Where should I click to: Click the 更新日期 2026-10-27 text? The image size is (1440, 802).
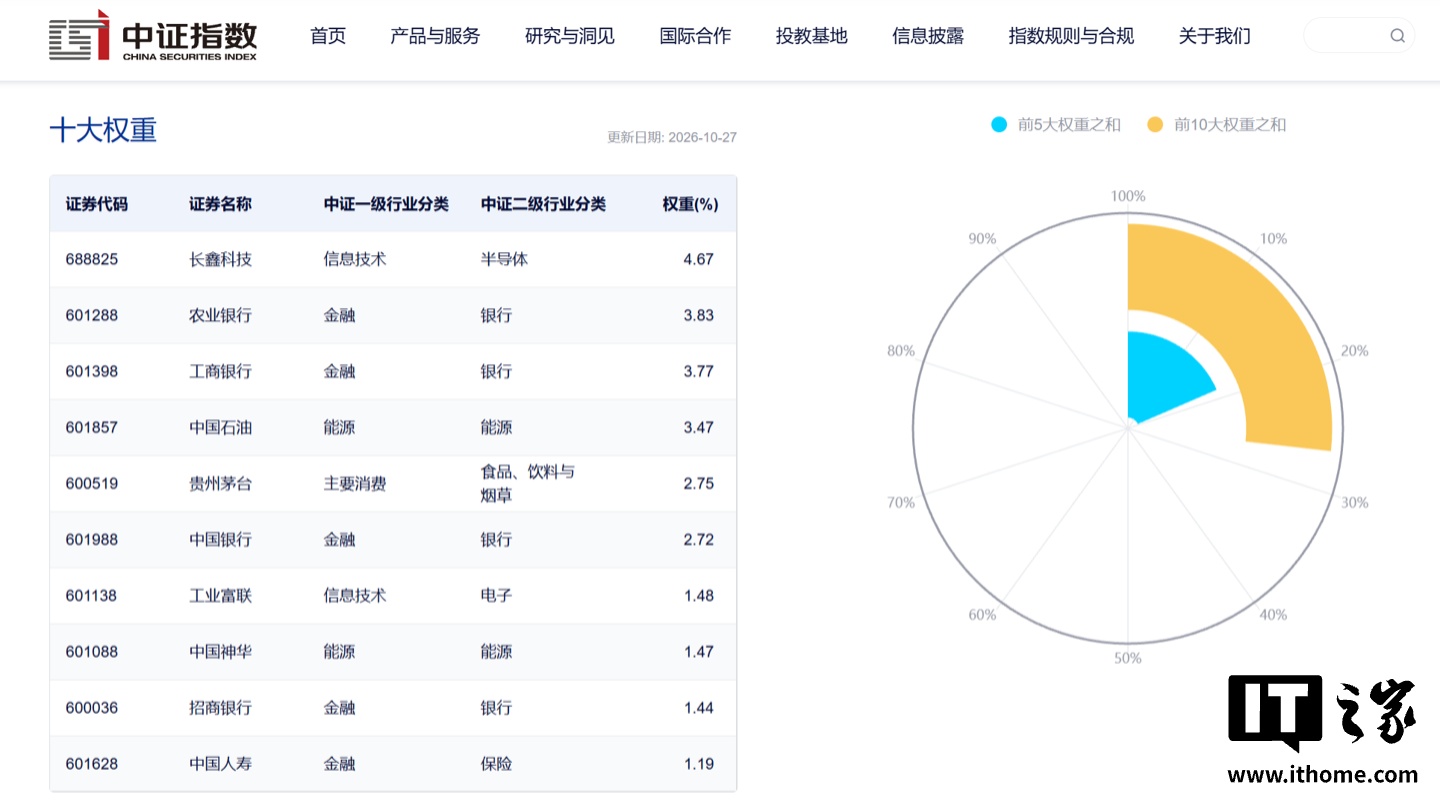pos(672,137)
